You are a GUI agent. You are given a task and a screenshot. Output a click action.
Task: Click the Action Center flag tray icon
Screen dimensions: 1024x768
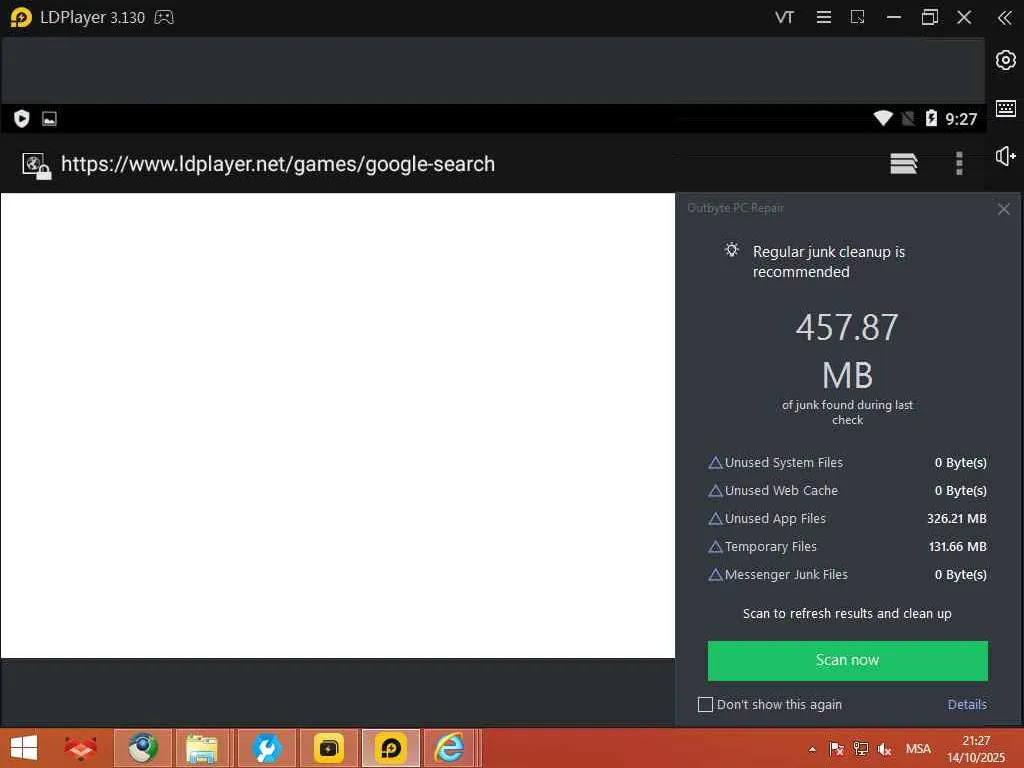[836, 749]
